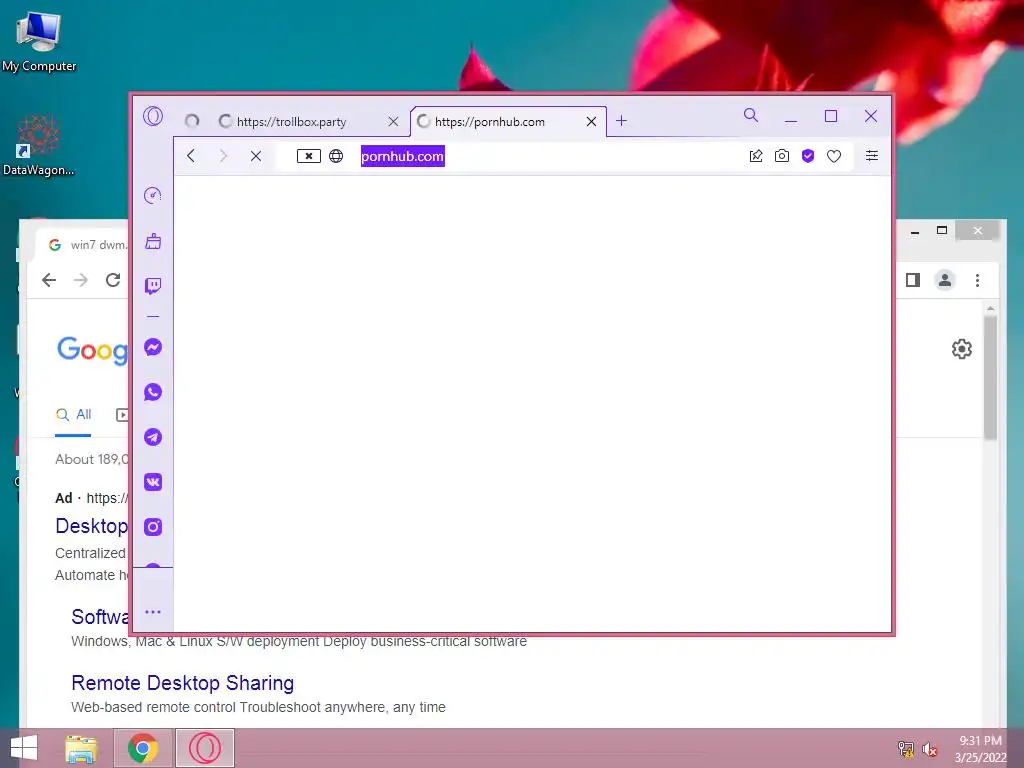Viewport: 1024px width, 768px height.
Task: Open Chrome's three-dot menu
Action: [977, 280]
